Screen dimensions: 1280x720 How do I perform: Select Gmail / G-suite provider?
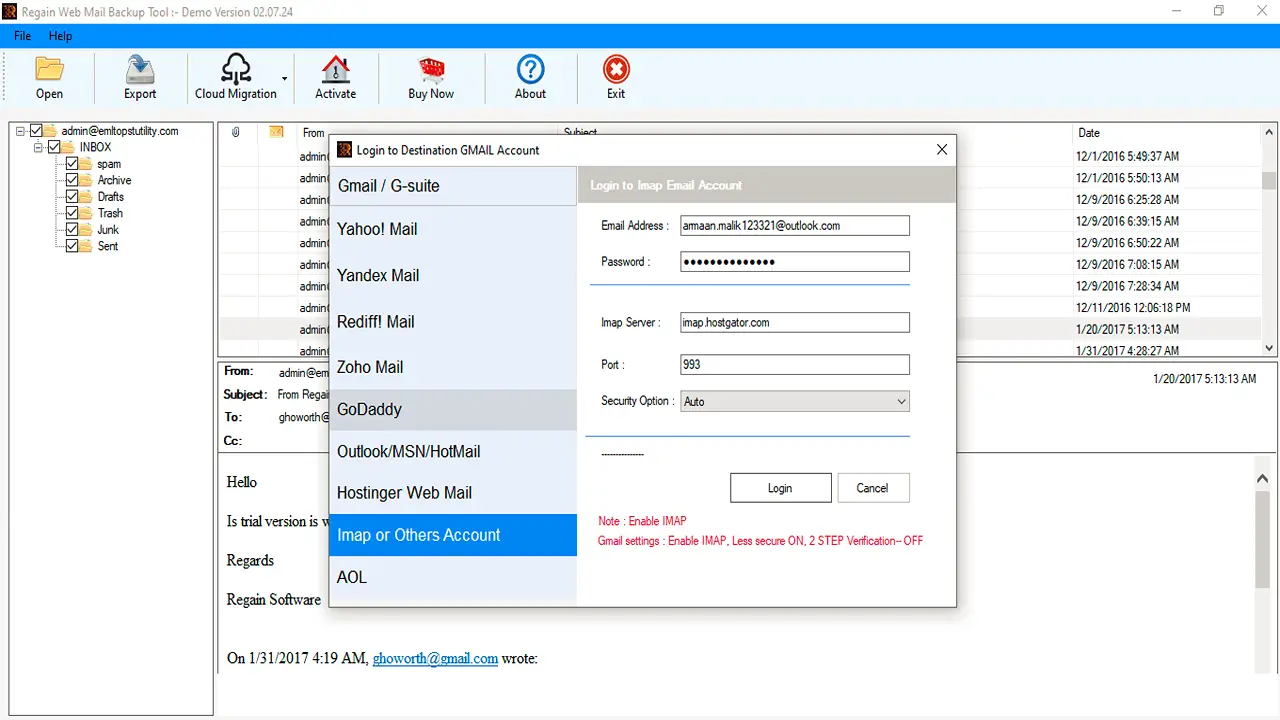tap(453, 186)
